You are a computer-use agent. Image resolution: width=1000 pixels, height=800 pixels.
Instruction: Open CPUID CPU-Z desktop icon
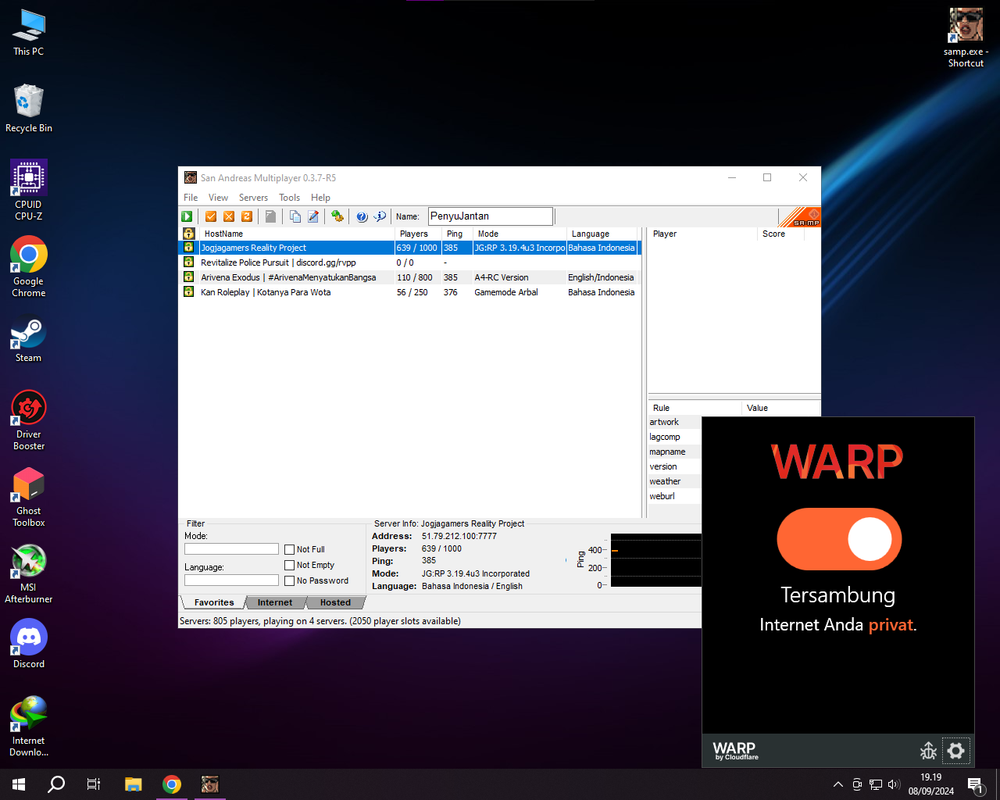pyautogui.click(x=29, y=190)
